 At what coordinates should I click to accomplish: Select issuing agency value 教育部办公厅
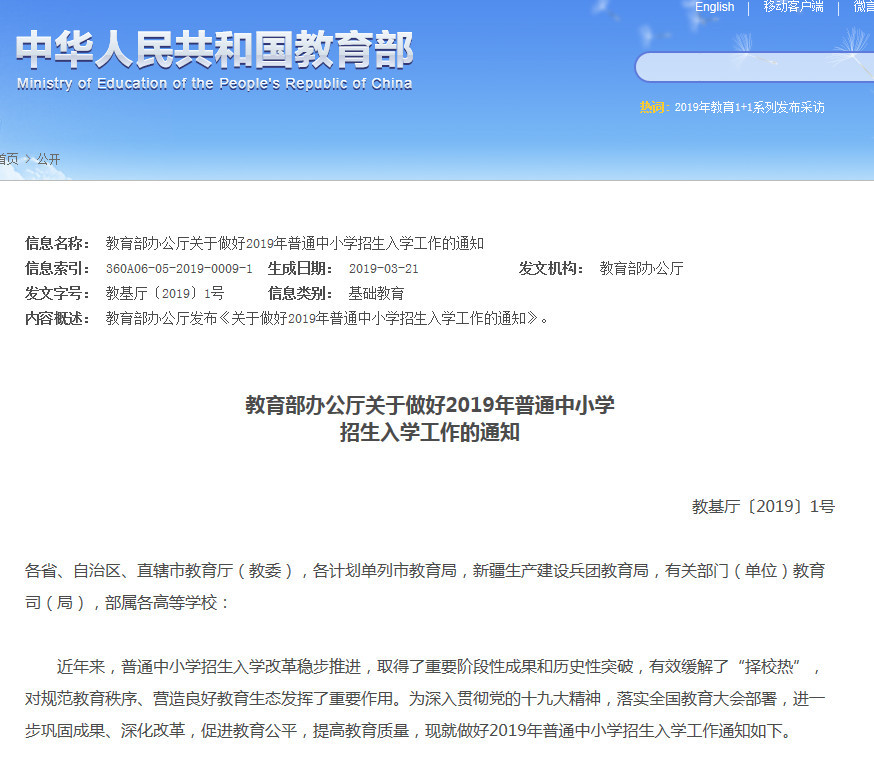(642, 269)
